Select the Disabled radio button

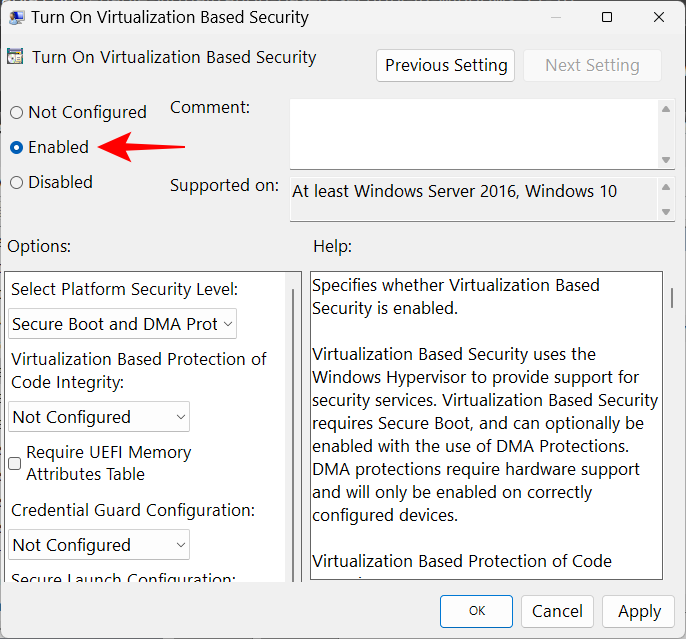(17, 183)
